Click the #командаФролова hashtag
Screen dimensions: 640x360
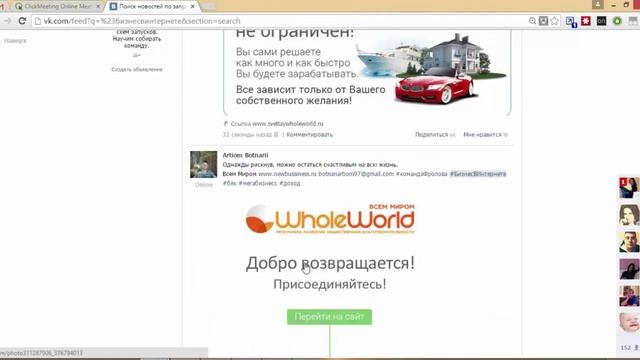[x=422, y=174]
